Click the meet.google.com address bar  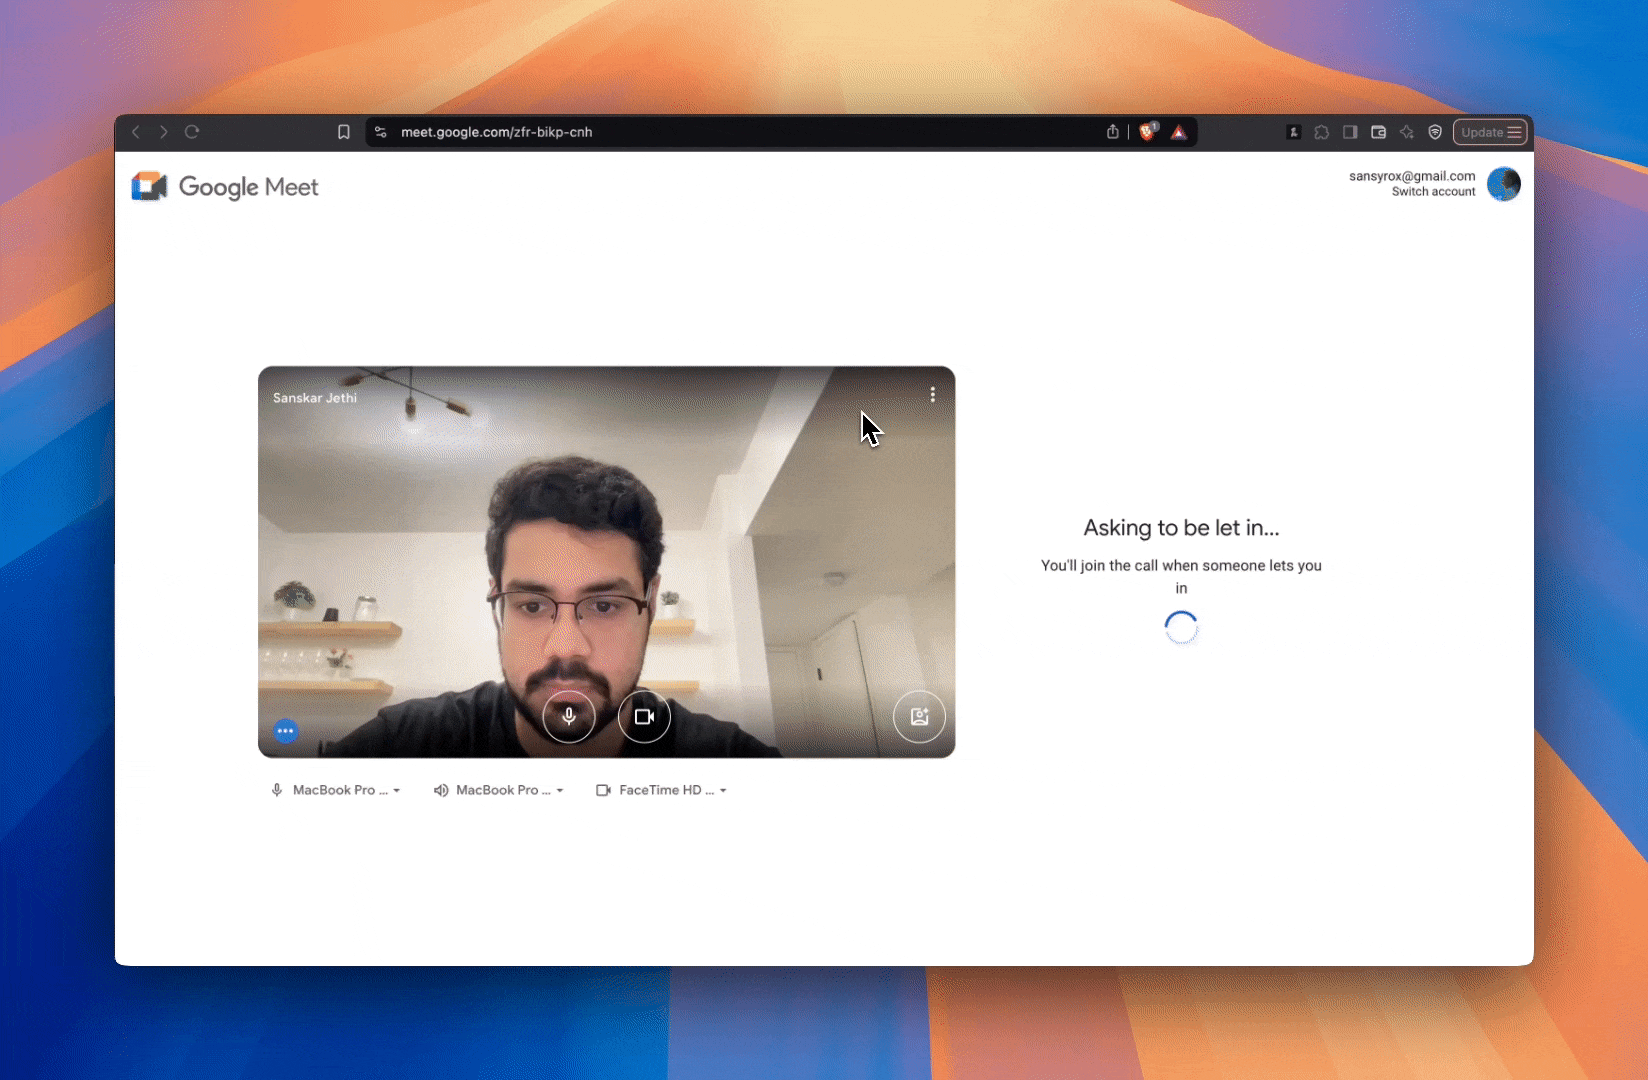(497, 131)
